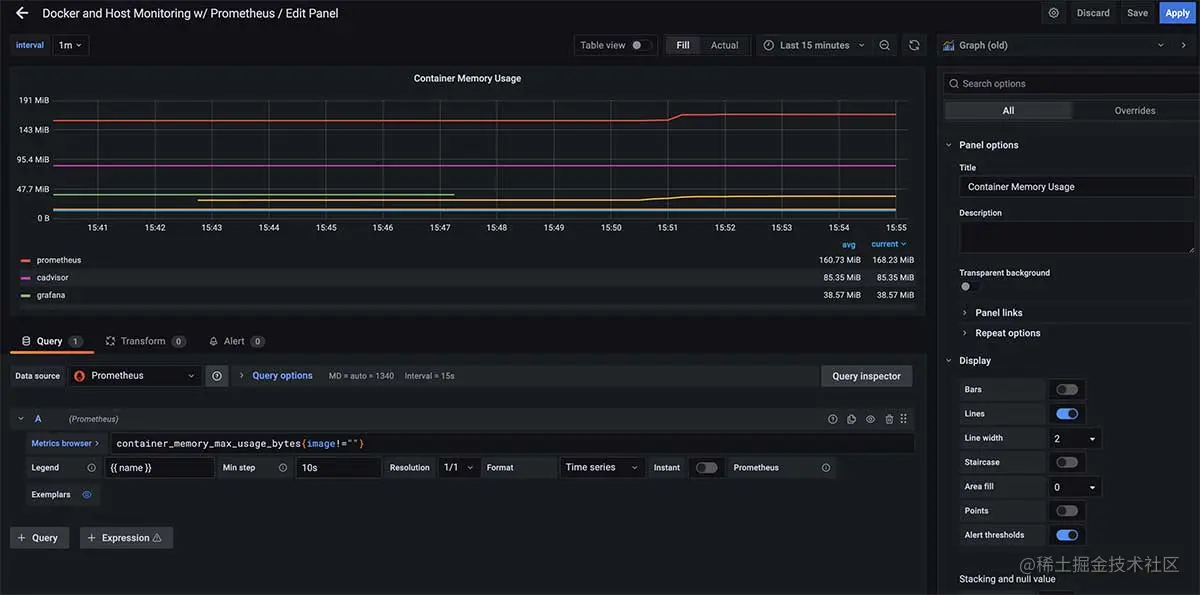This screenshot has width=1200, height=595.
Task: Click the Legend info icon
Action: click(x=92, y=467)
